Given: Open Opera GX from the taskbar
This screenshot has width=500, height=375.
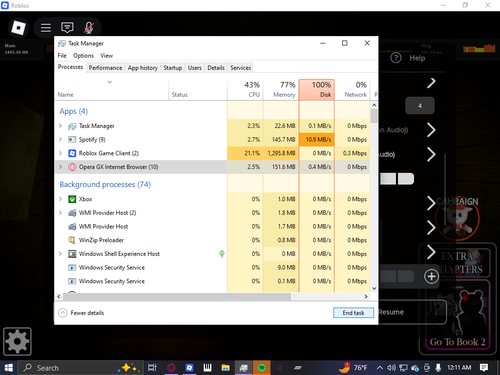Looking at the screenshot, I should (171, 368).
